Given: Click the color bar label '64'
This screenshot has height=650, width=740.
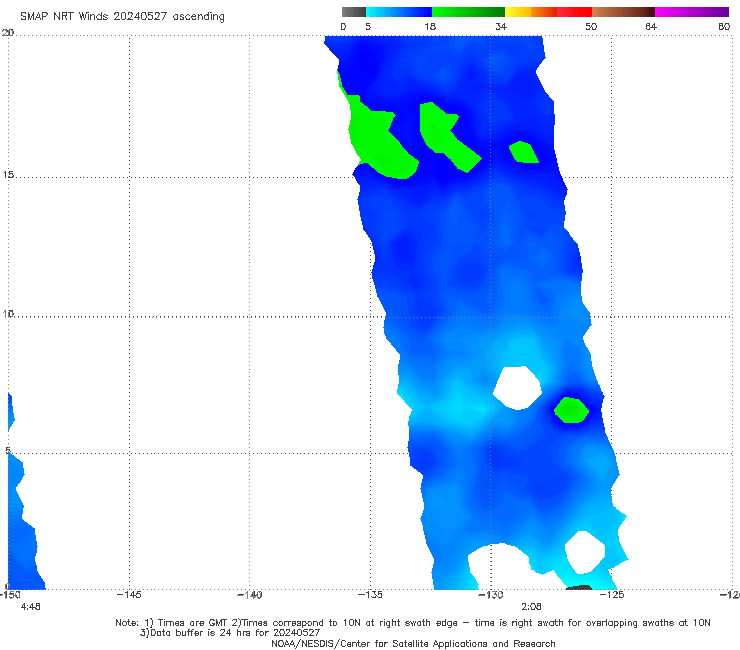Looking at the screenshot, I should [651, 27].
